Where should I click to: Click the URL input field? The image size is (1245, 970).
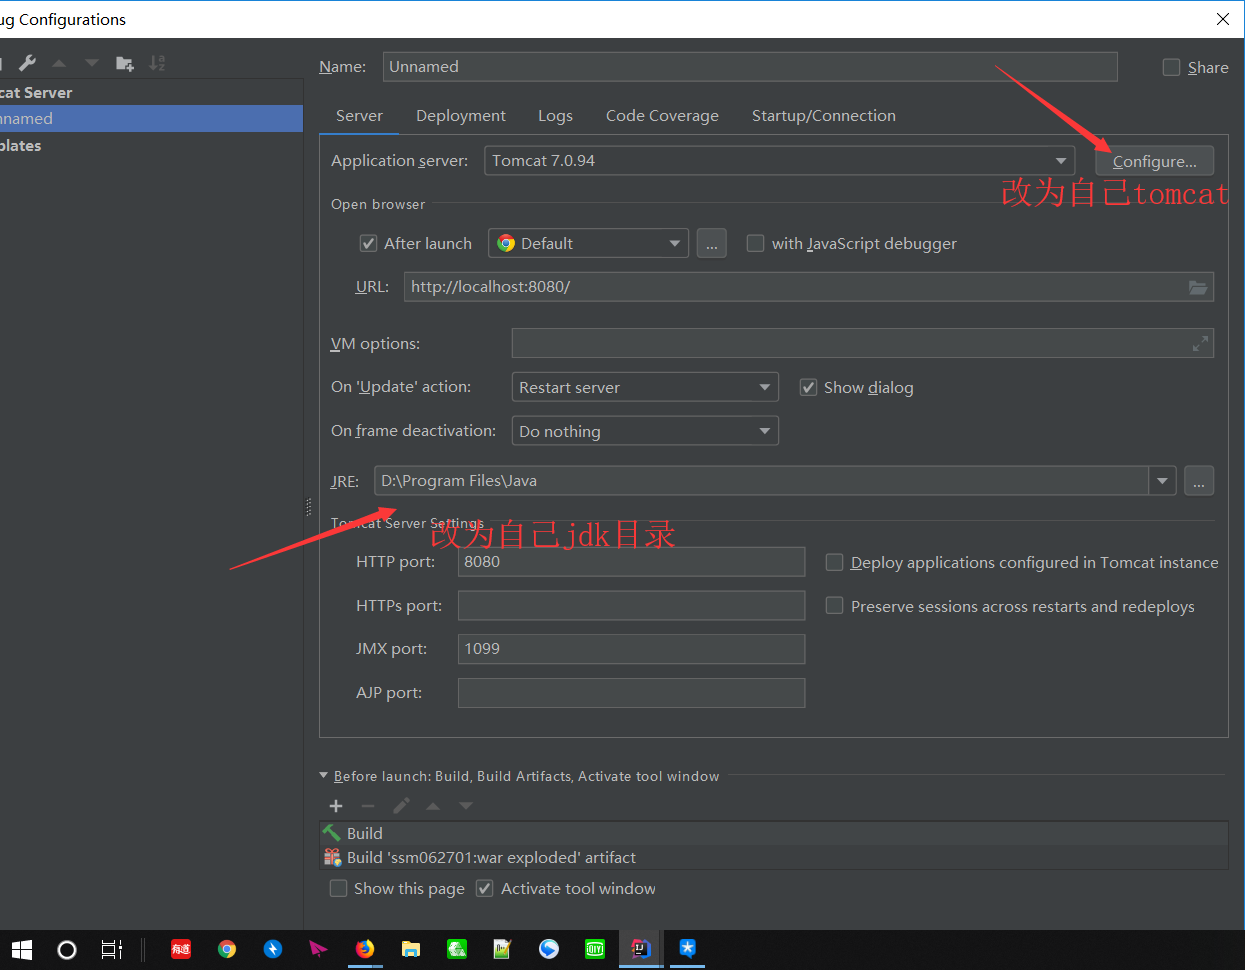click(809, 287)
